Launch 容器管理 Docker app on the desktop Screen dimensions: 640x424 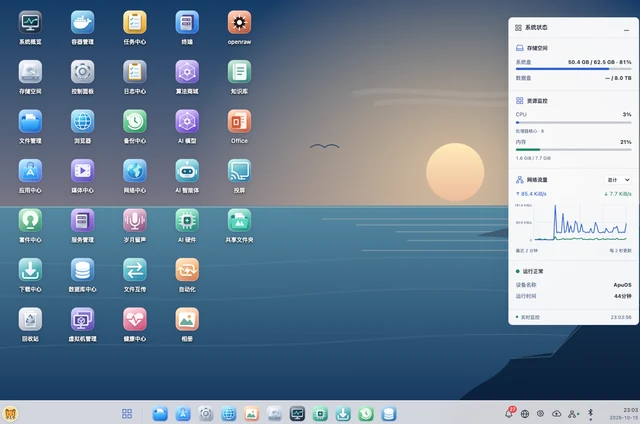(x=82, y=23)
